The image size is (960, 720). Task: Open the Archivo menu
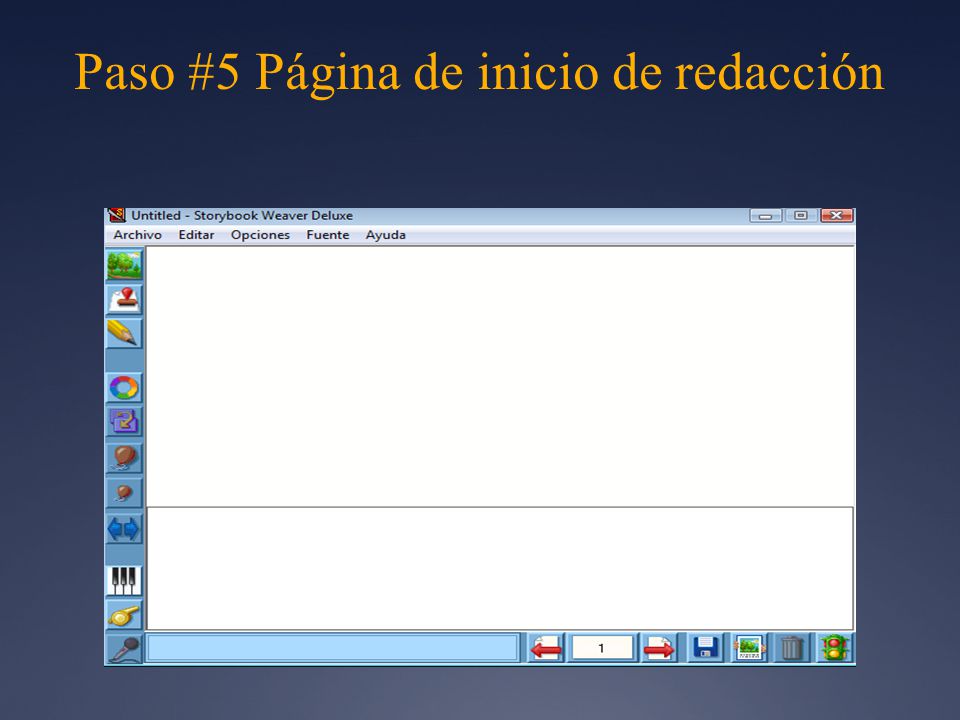click(138, 235)
